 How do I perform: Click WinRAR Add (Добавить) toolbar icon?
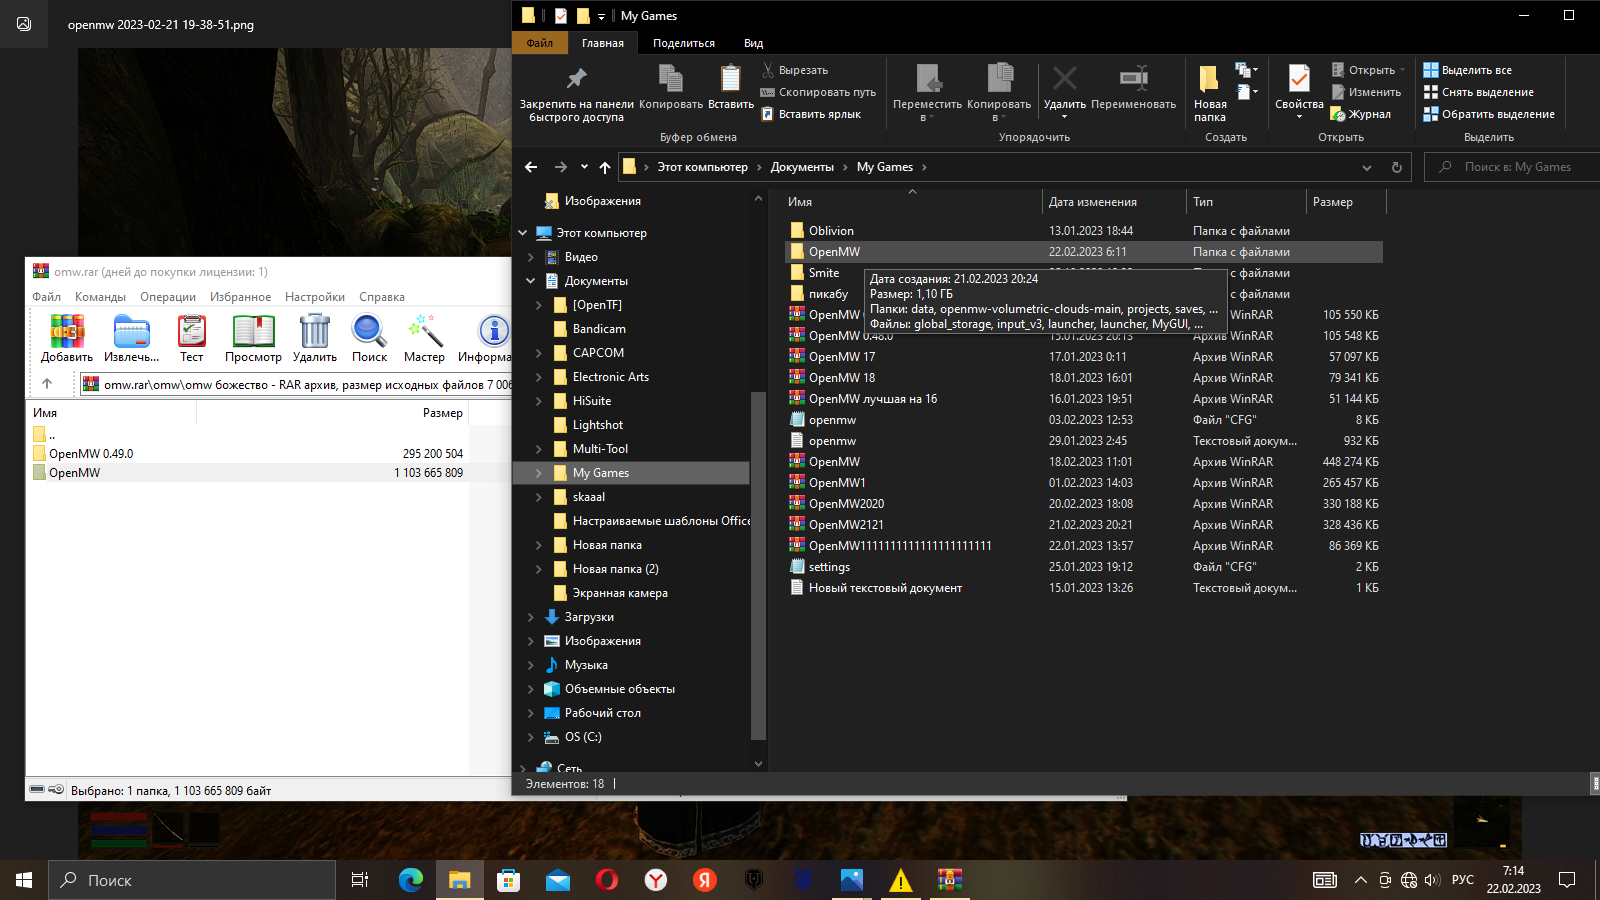pos(67,338)
